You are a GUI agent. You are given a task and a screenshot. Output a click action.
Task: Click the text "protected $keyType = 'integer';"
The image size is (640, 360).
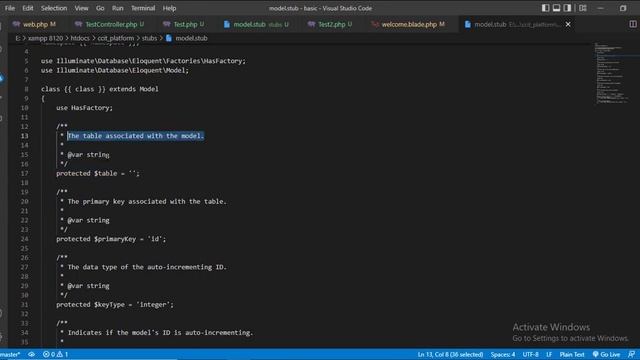115,305
